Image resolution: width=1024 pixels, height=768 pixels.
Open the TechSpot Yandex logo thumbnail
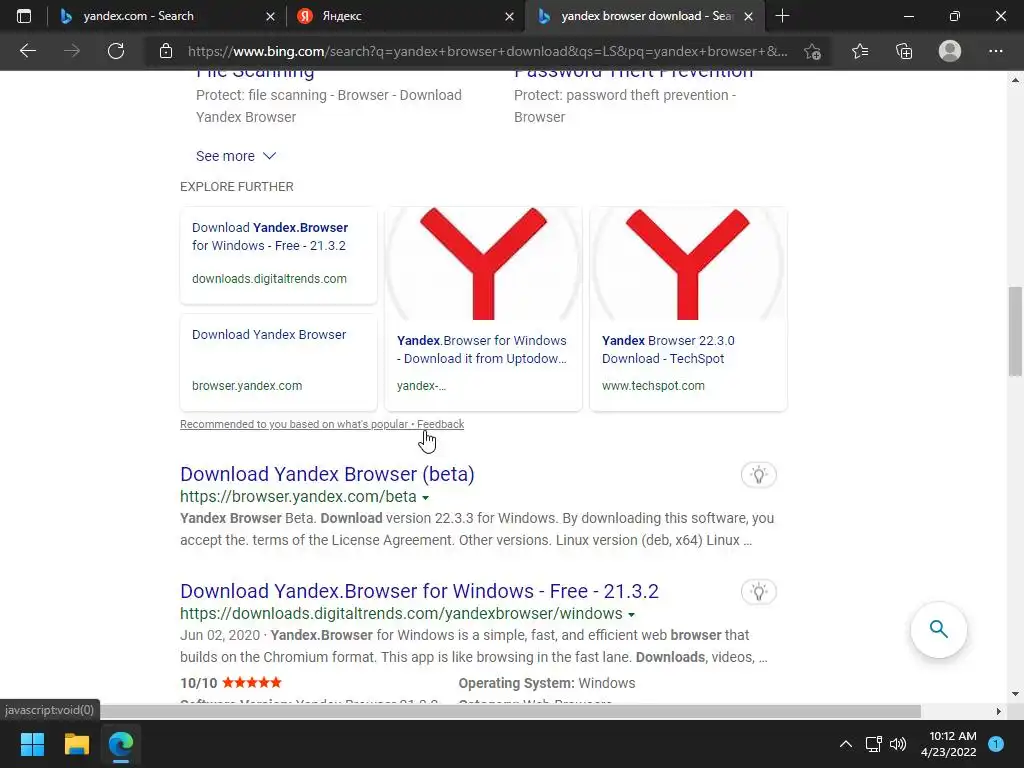(688, 264)
